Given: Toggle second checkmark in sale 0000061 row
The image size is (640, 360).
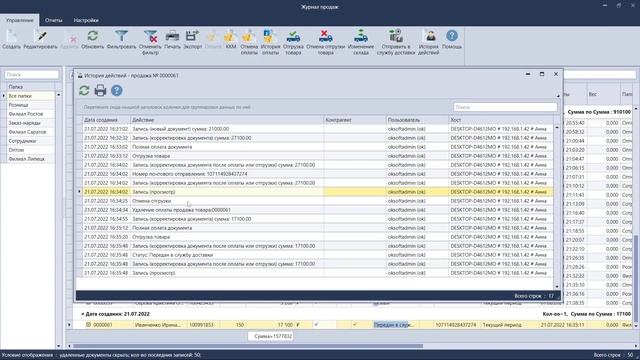Looking at the screenshot, I should 355,324.
